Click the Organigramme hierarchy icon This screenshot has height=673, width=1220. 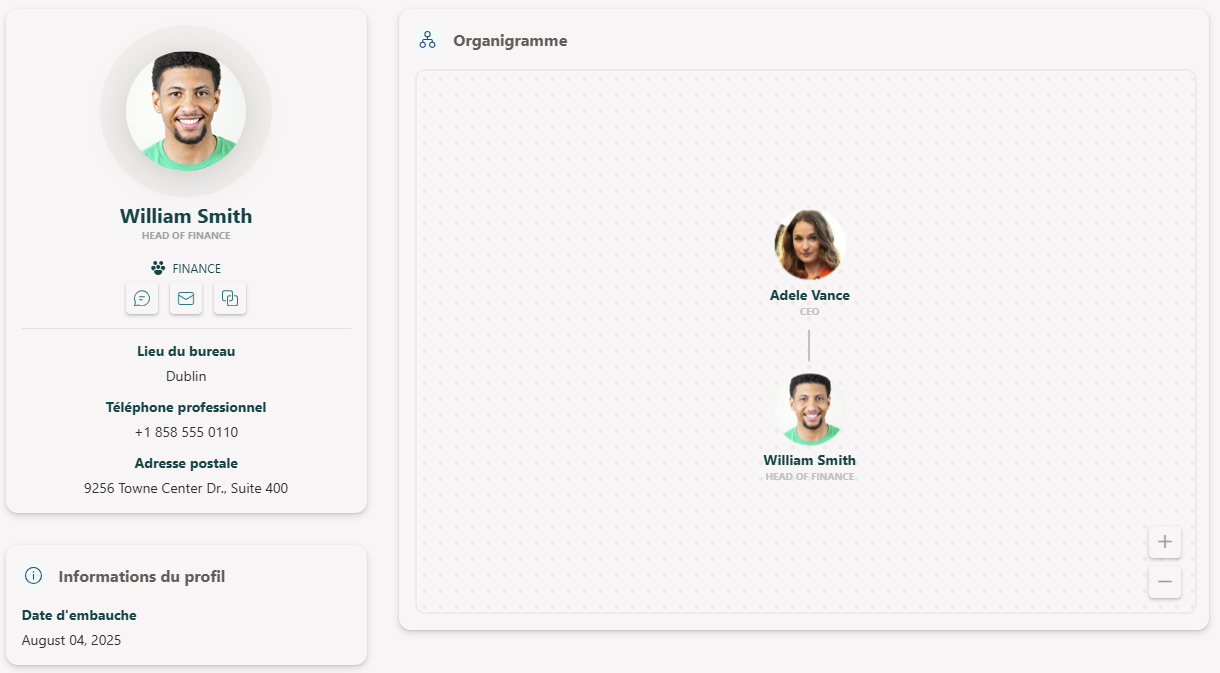[427, 40]
